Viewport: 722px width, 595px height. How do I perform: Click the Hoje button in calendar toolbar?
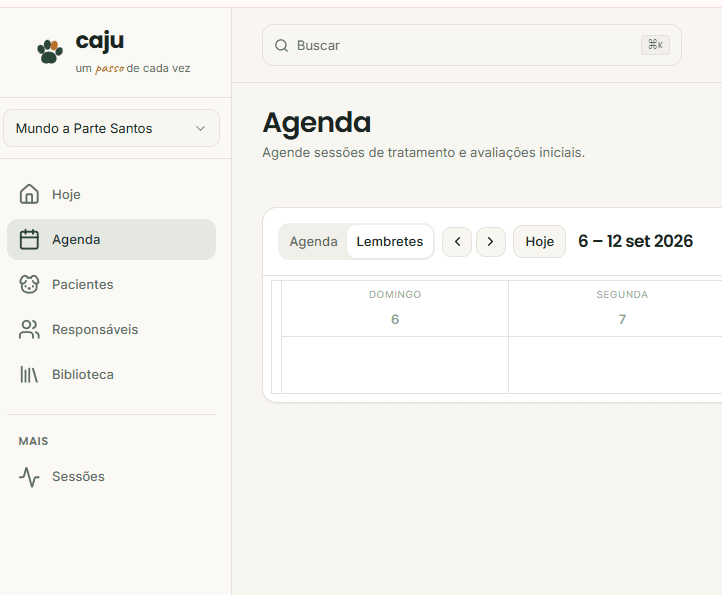[540, 241]
